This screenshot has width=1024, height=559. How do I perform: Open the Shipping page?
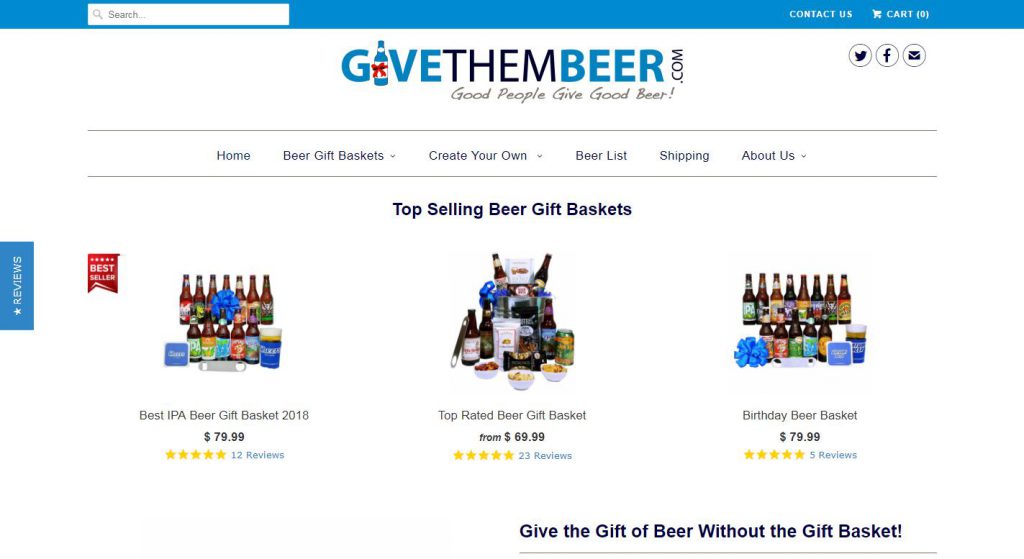pos(684,155)
